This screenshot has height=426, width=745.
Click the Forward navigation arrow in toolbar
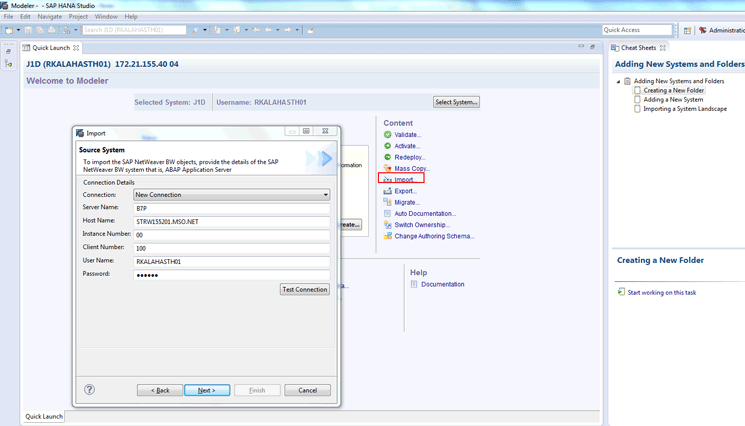287,30
